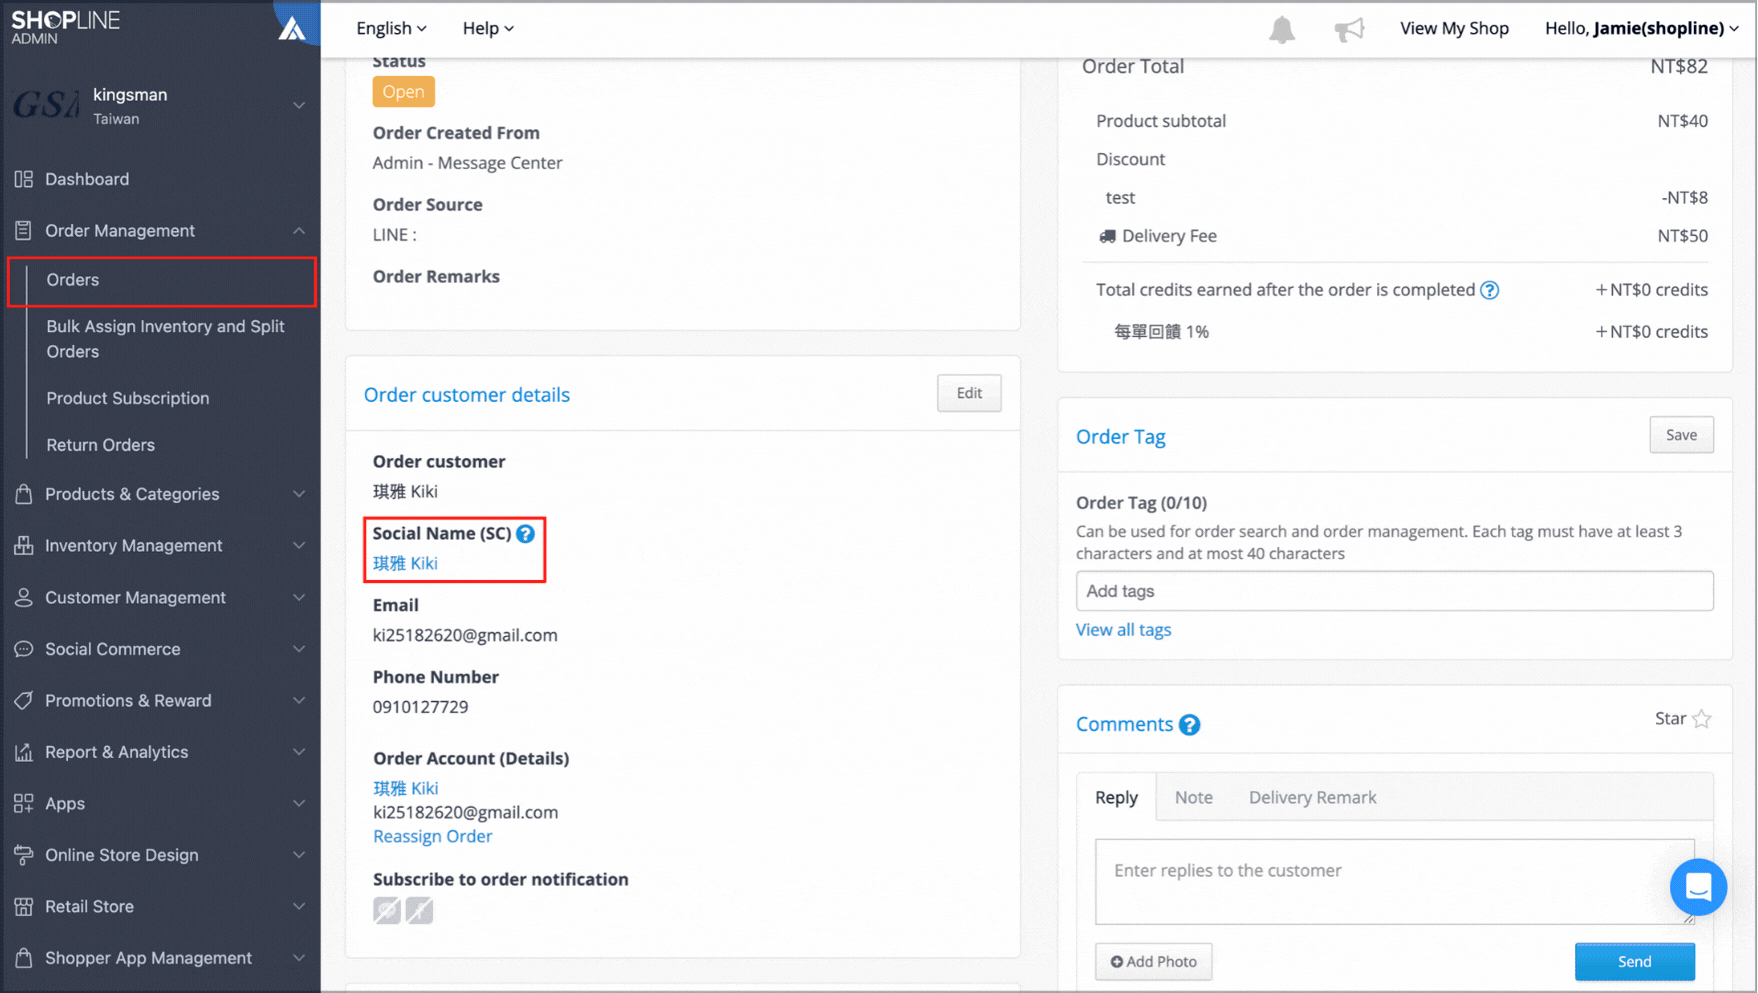Open the English language dropdown
The width and height of the screenshot is (1758, 993).
pos(391,28)
